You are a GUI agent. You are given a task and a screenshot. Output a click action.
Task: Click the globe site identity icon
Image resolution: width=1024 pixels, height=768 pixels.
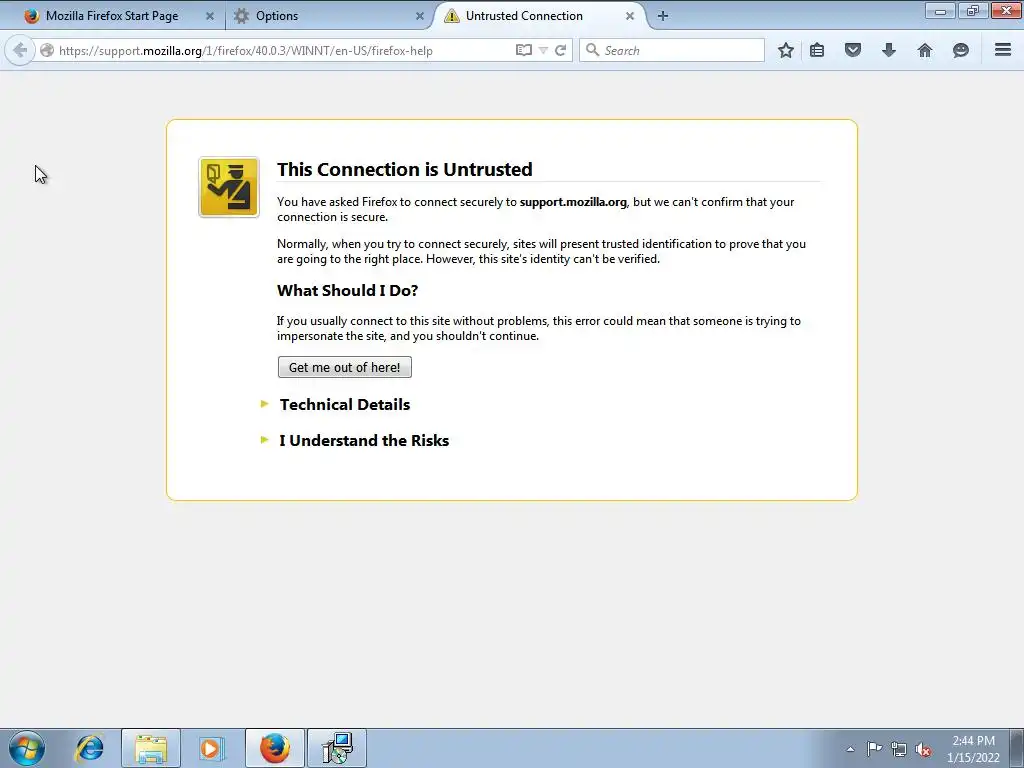pos(46,50)
